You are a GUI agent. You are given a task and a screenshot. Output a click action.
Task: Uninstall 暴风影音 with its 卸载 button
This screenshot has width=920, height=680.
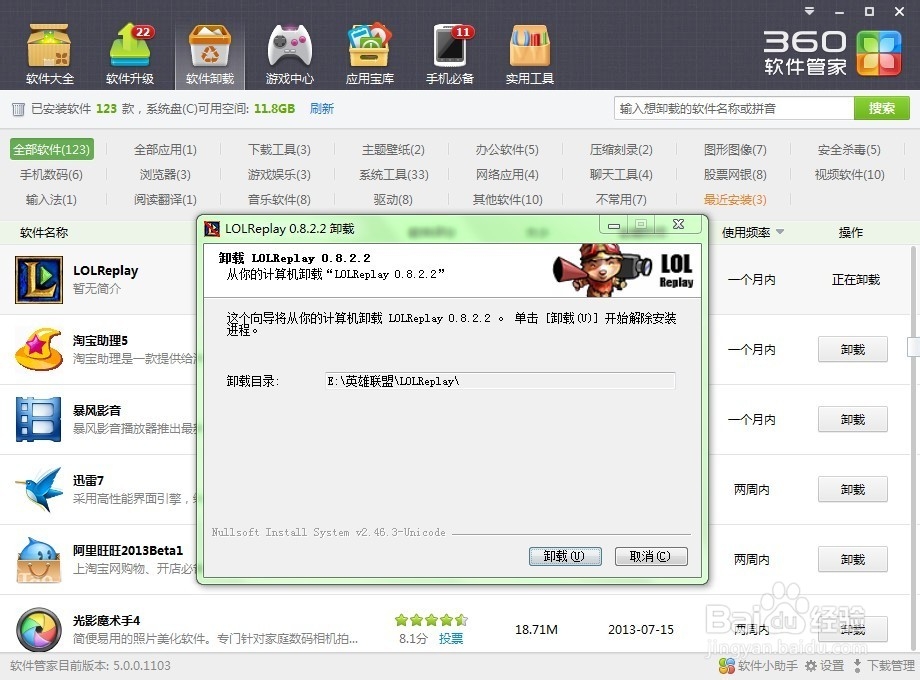click(x=853, y=419)
